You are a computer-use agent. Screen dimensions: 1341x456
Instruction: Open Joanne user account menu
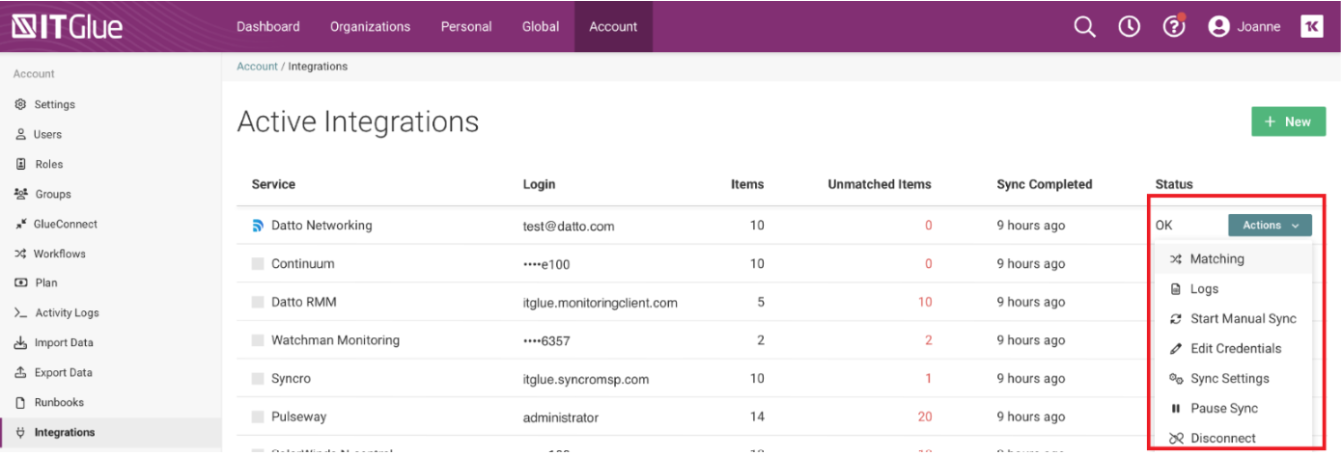coord(1244,27)
